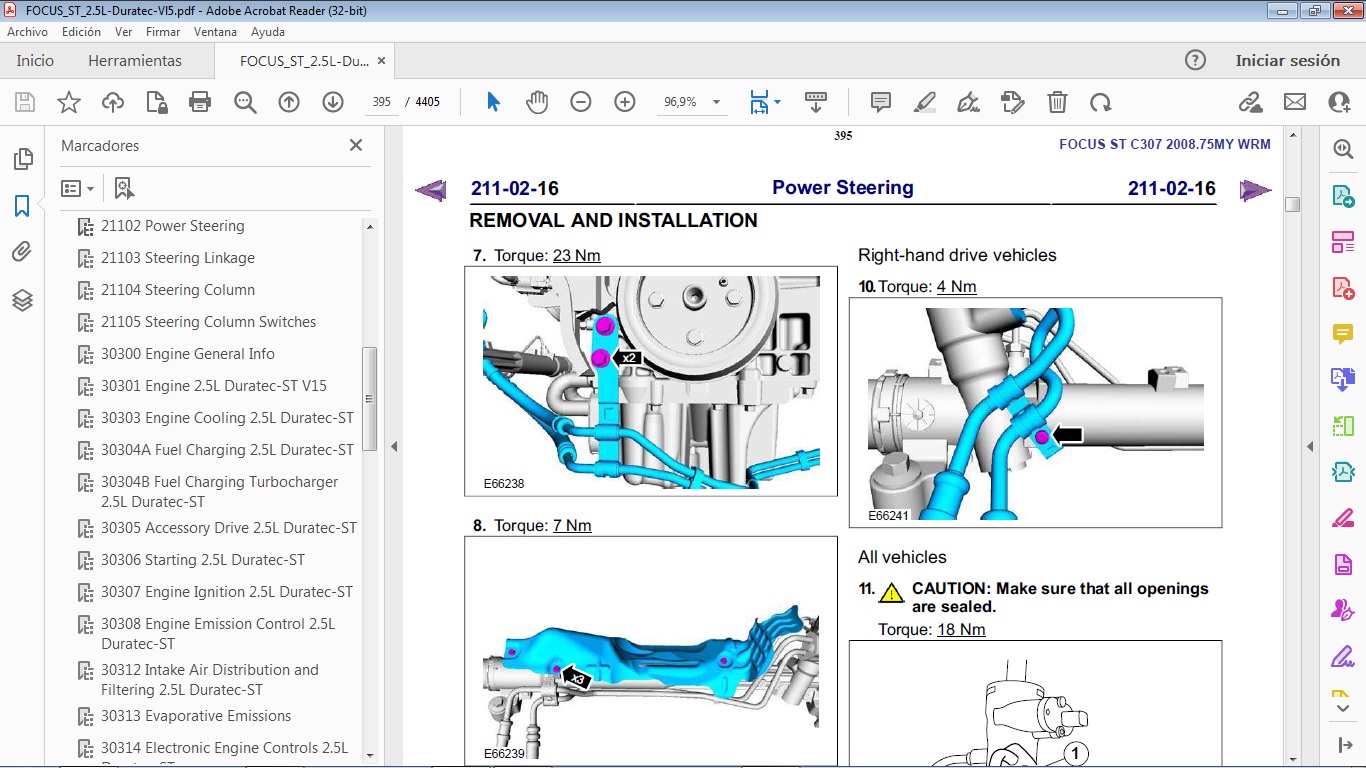The height and width of the screenshot is (768, 1366).
Task: Click the bookmarks ribbon panel icon
Action: (x=22, y=206)
